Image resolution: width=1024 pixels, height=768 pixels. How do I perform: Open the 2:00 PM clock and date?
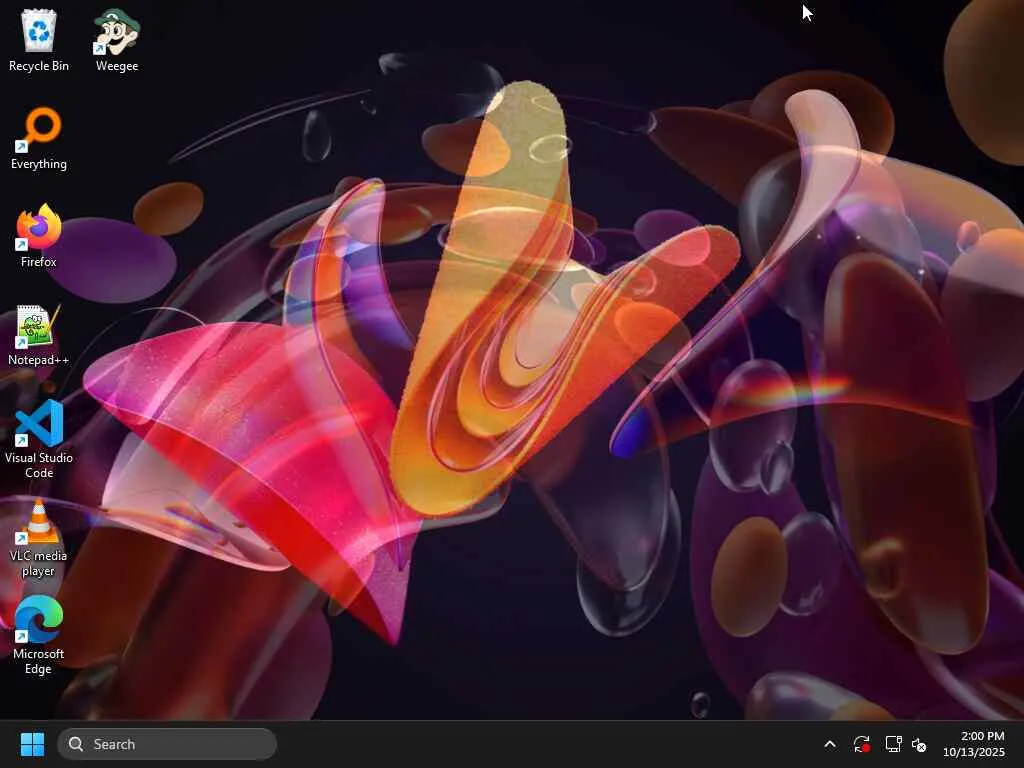[x=974, y=744]
